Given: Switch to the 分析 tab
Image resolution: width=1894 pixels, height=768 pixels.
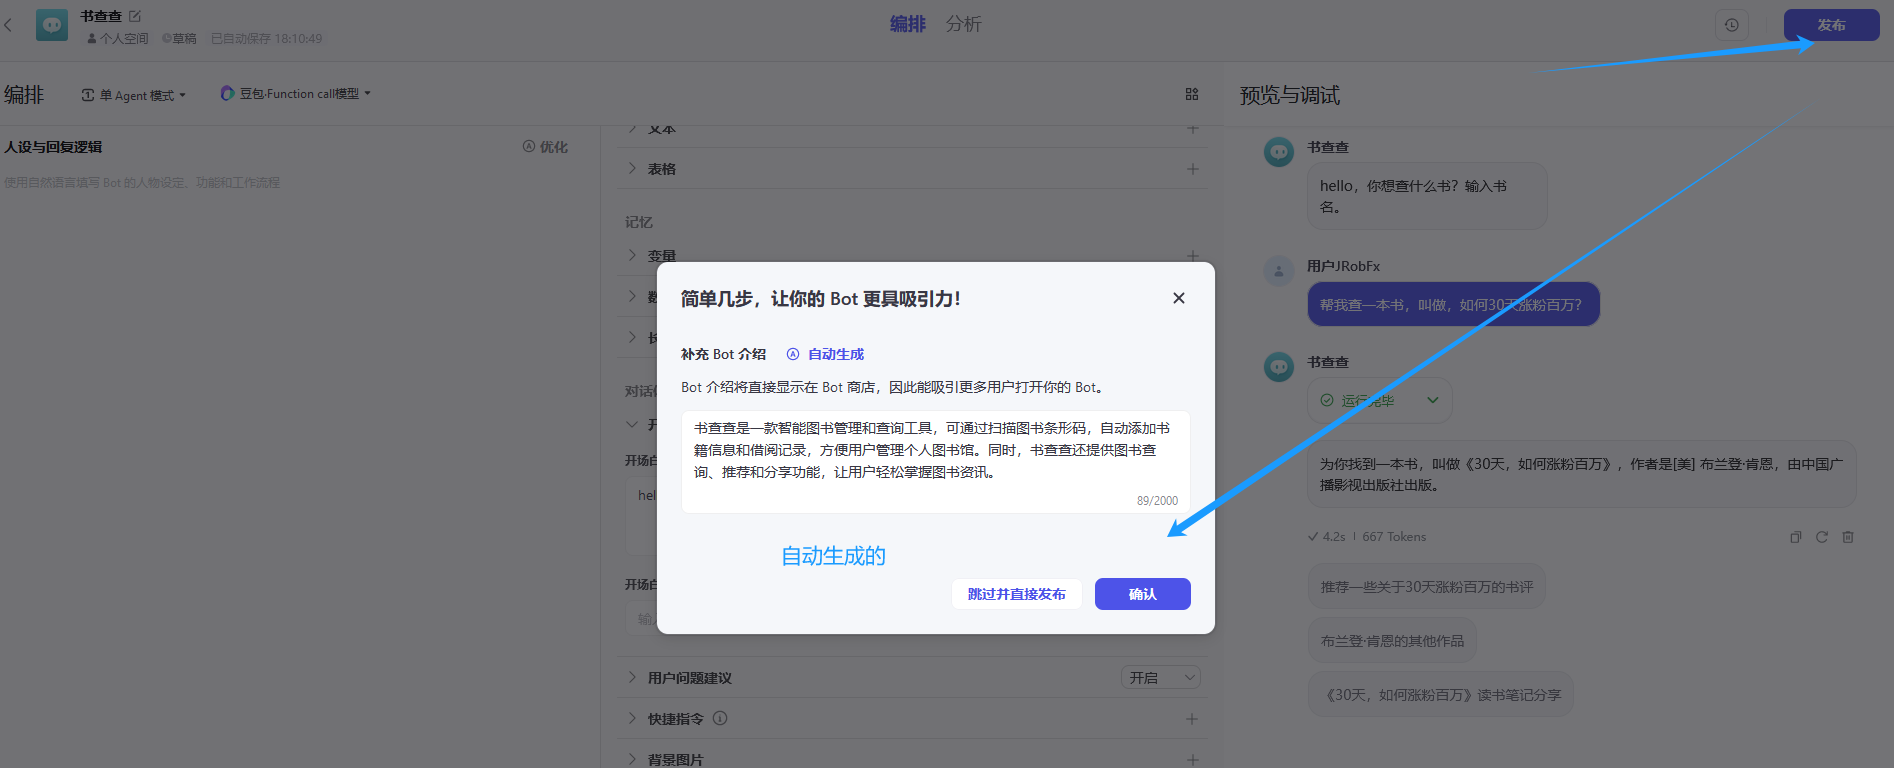Looking at the screenshot, I should click(963, 24).
